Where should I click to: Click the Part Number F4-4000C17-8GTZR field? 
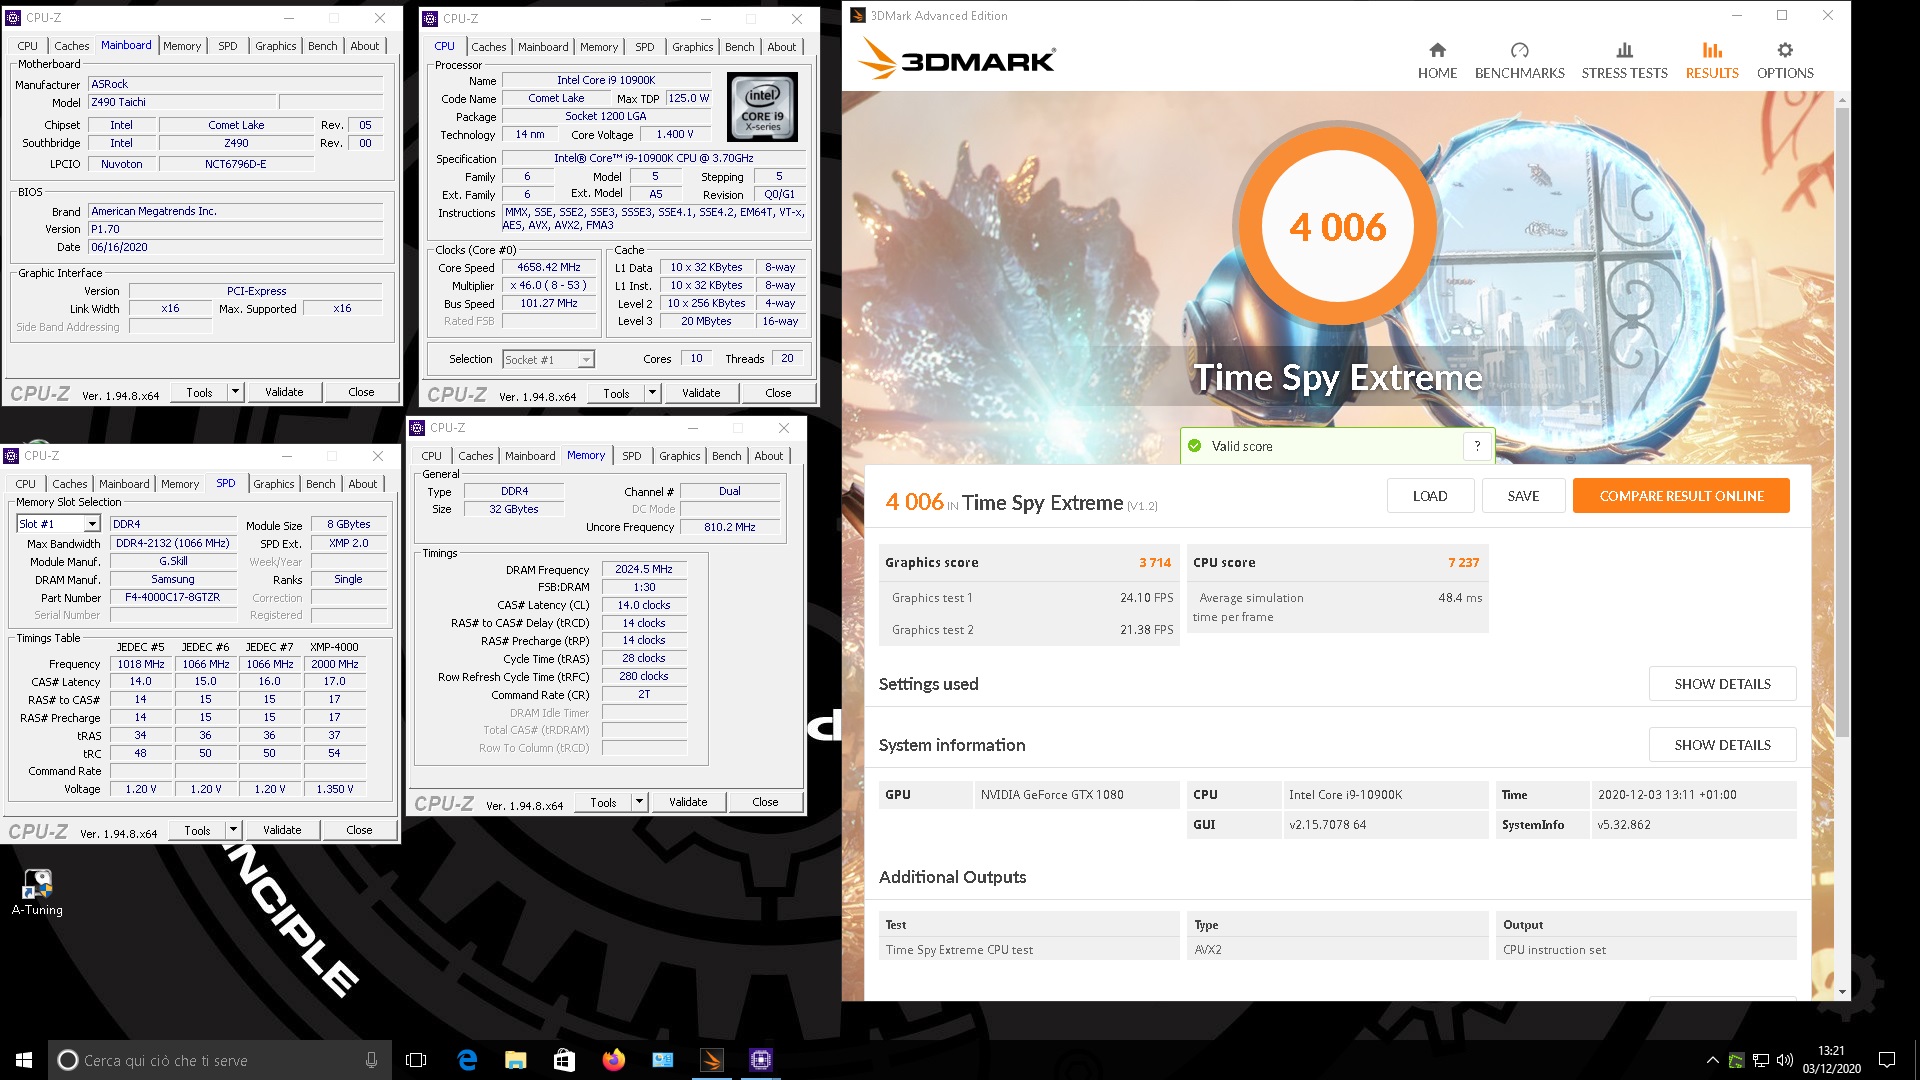tap(172, 598)
